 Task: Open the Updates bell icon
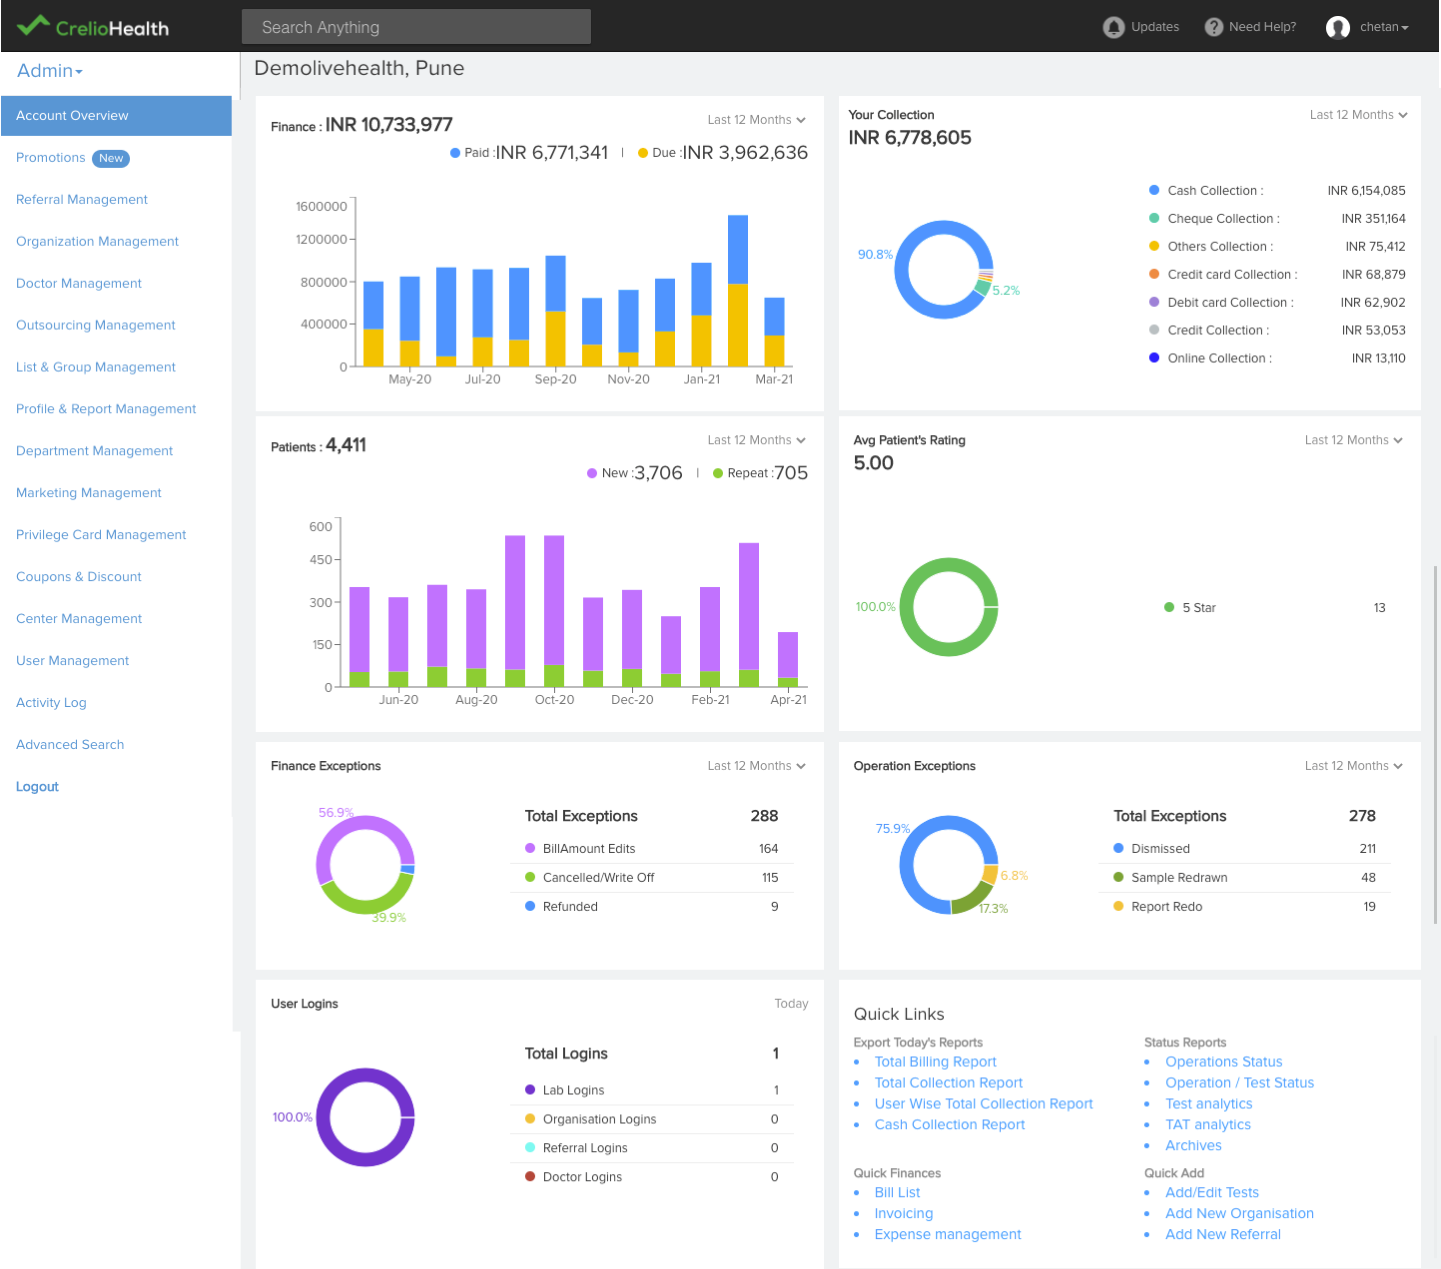(x=1113, y=27)
